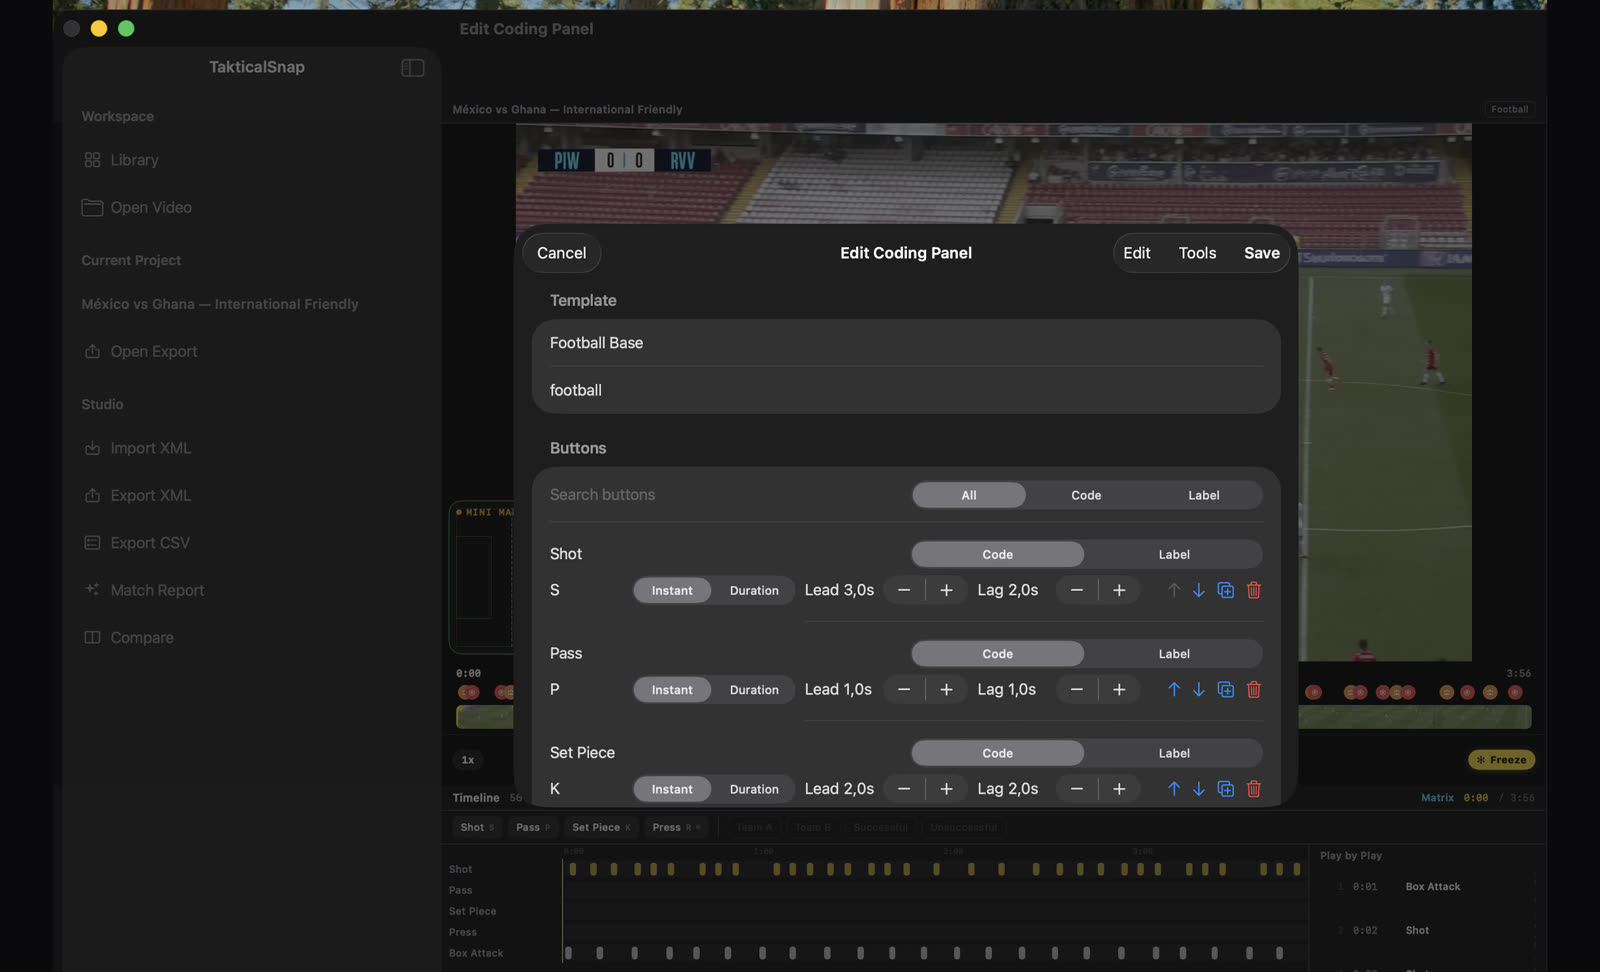Open Library in the sidebar
The width and height of the screenshot is (1600, 972).
point(121,160)
